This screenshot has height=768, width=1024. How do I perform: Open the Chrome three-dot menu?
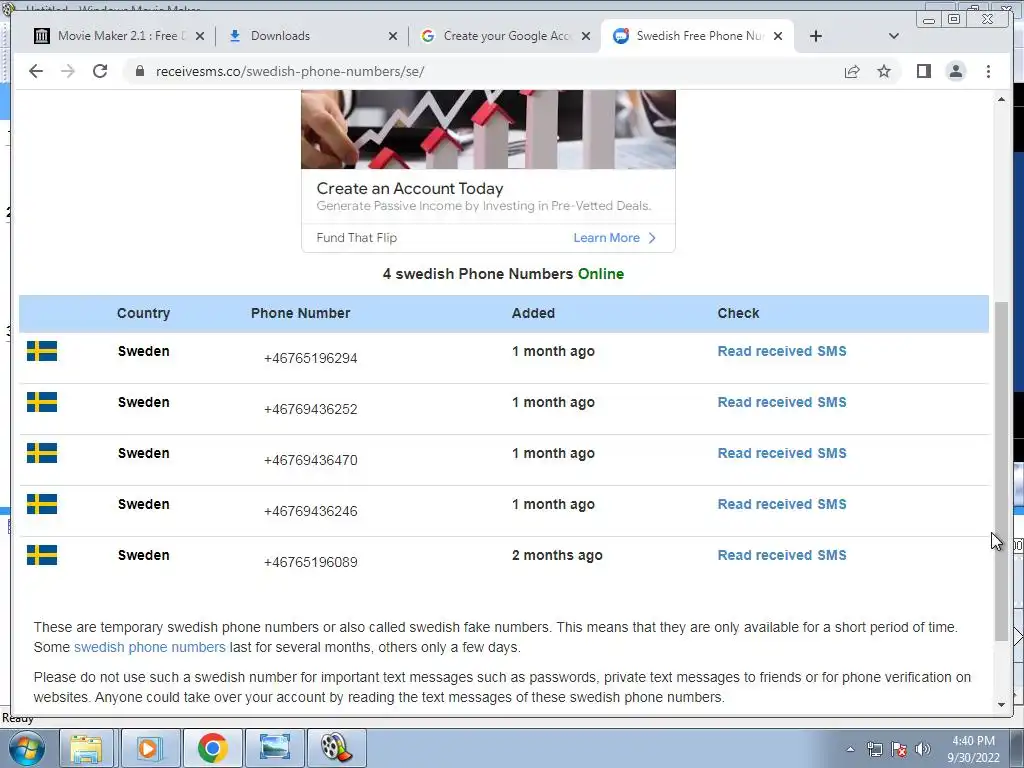coord(988,71)
